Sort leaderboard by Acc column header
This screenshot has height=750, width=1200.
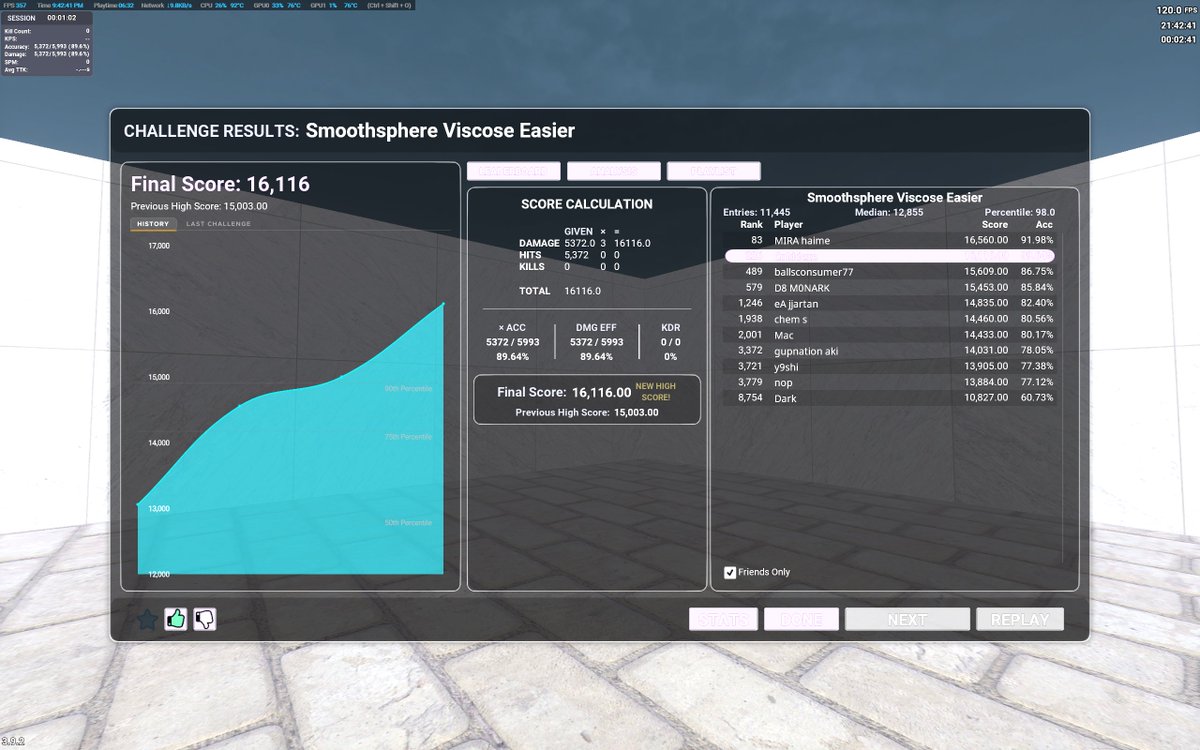(x=1044, y=225)
